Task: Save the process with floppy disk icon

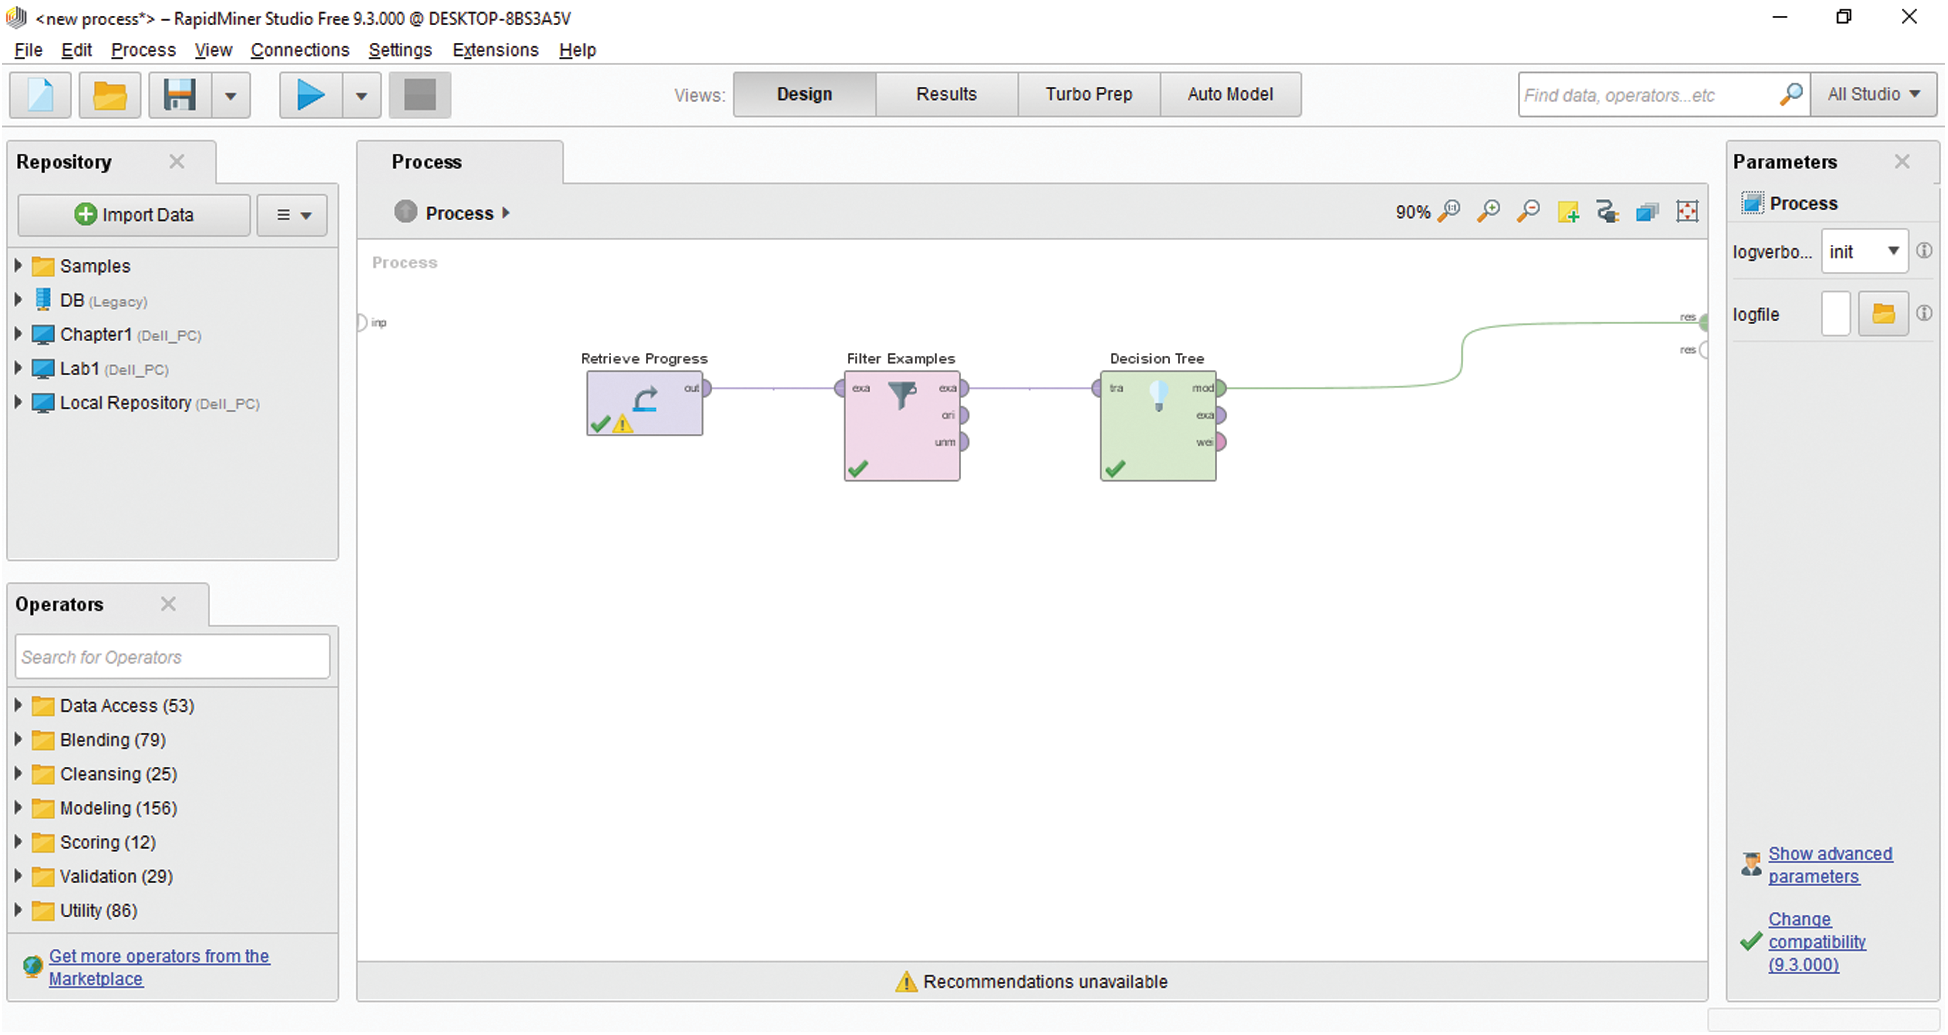Action: (180, 96)
